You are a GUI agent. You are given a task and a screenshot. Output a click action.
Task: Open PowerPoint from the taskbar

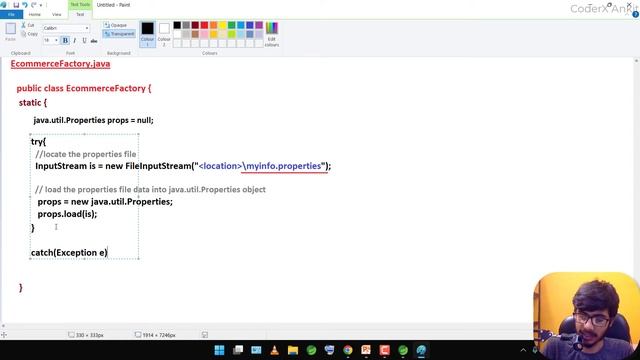[366, 350]
